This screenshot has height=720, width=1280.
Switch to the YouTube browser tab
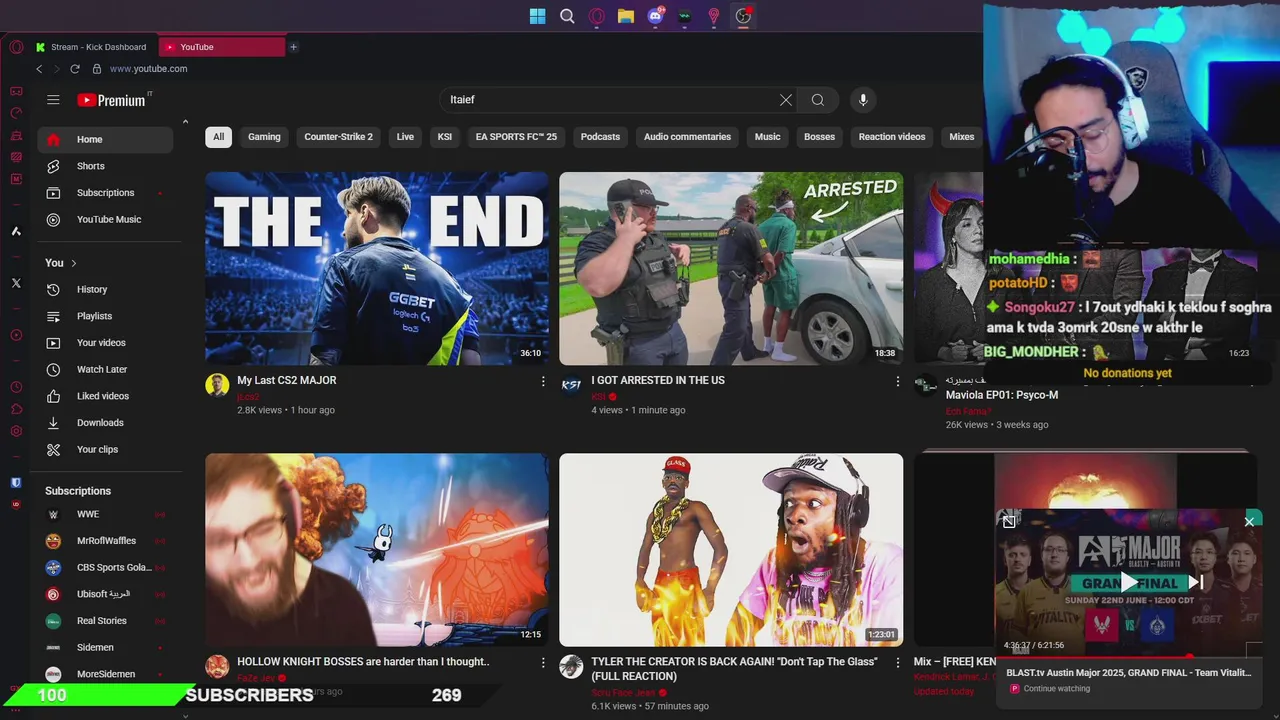tap(220, 47)
